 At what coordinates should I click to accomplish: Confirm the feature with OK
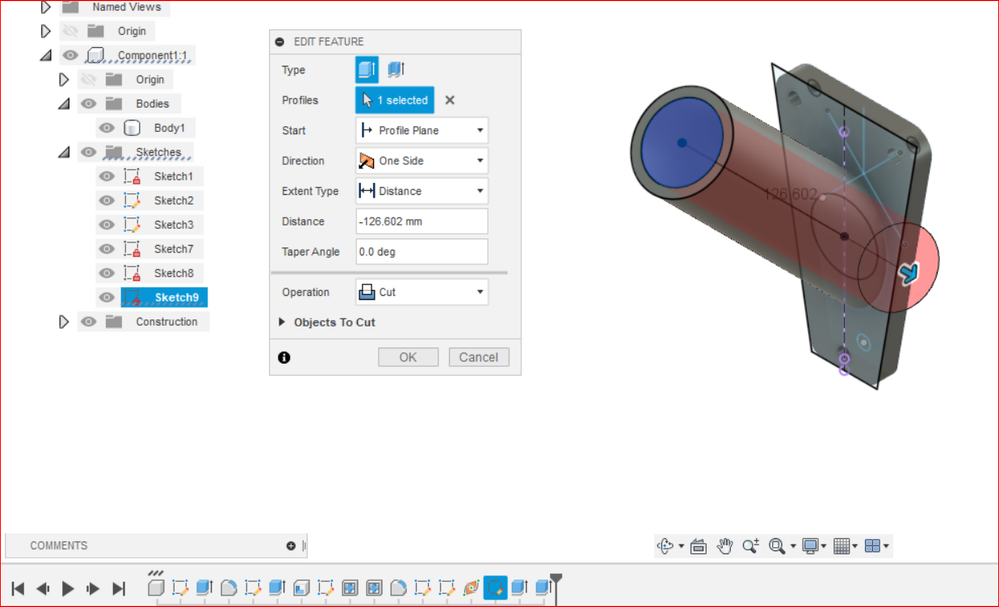tap(408, 357)
